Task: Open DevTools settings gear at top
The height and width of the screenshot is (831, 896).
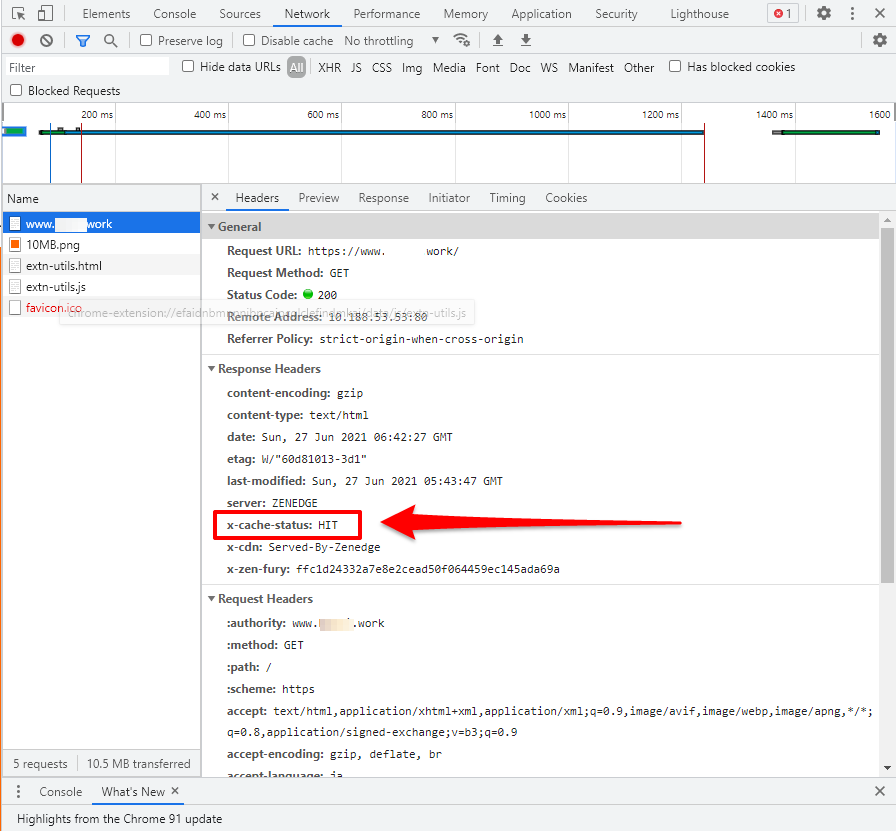Action: click(x=823, y=13)
